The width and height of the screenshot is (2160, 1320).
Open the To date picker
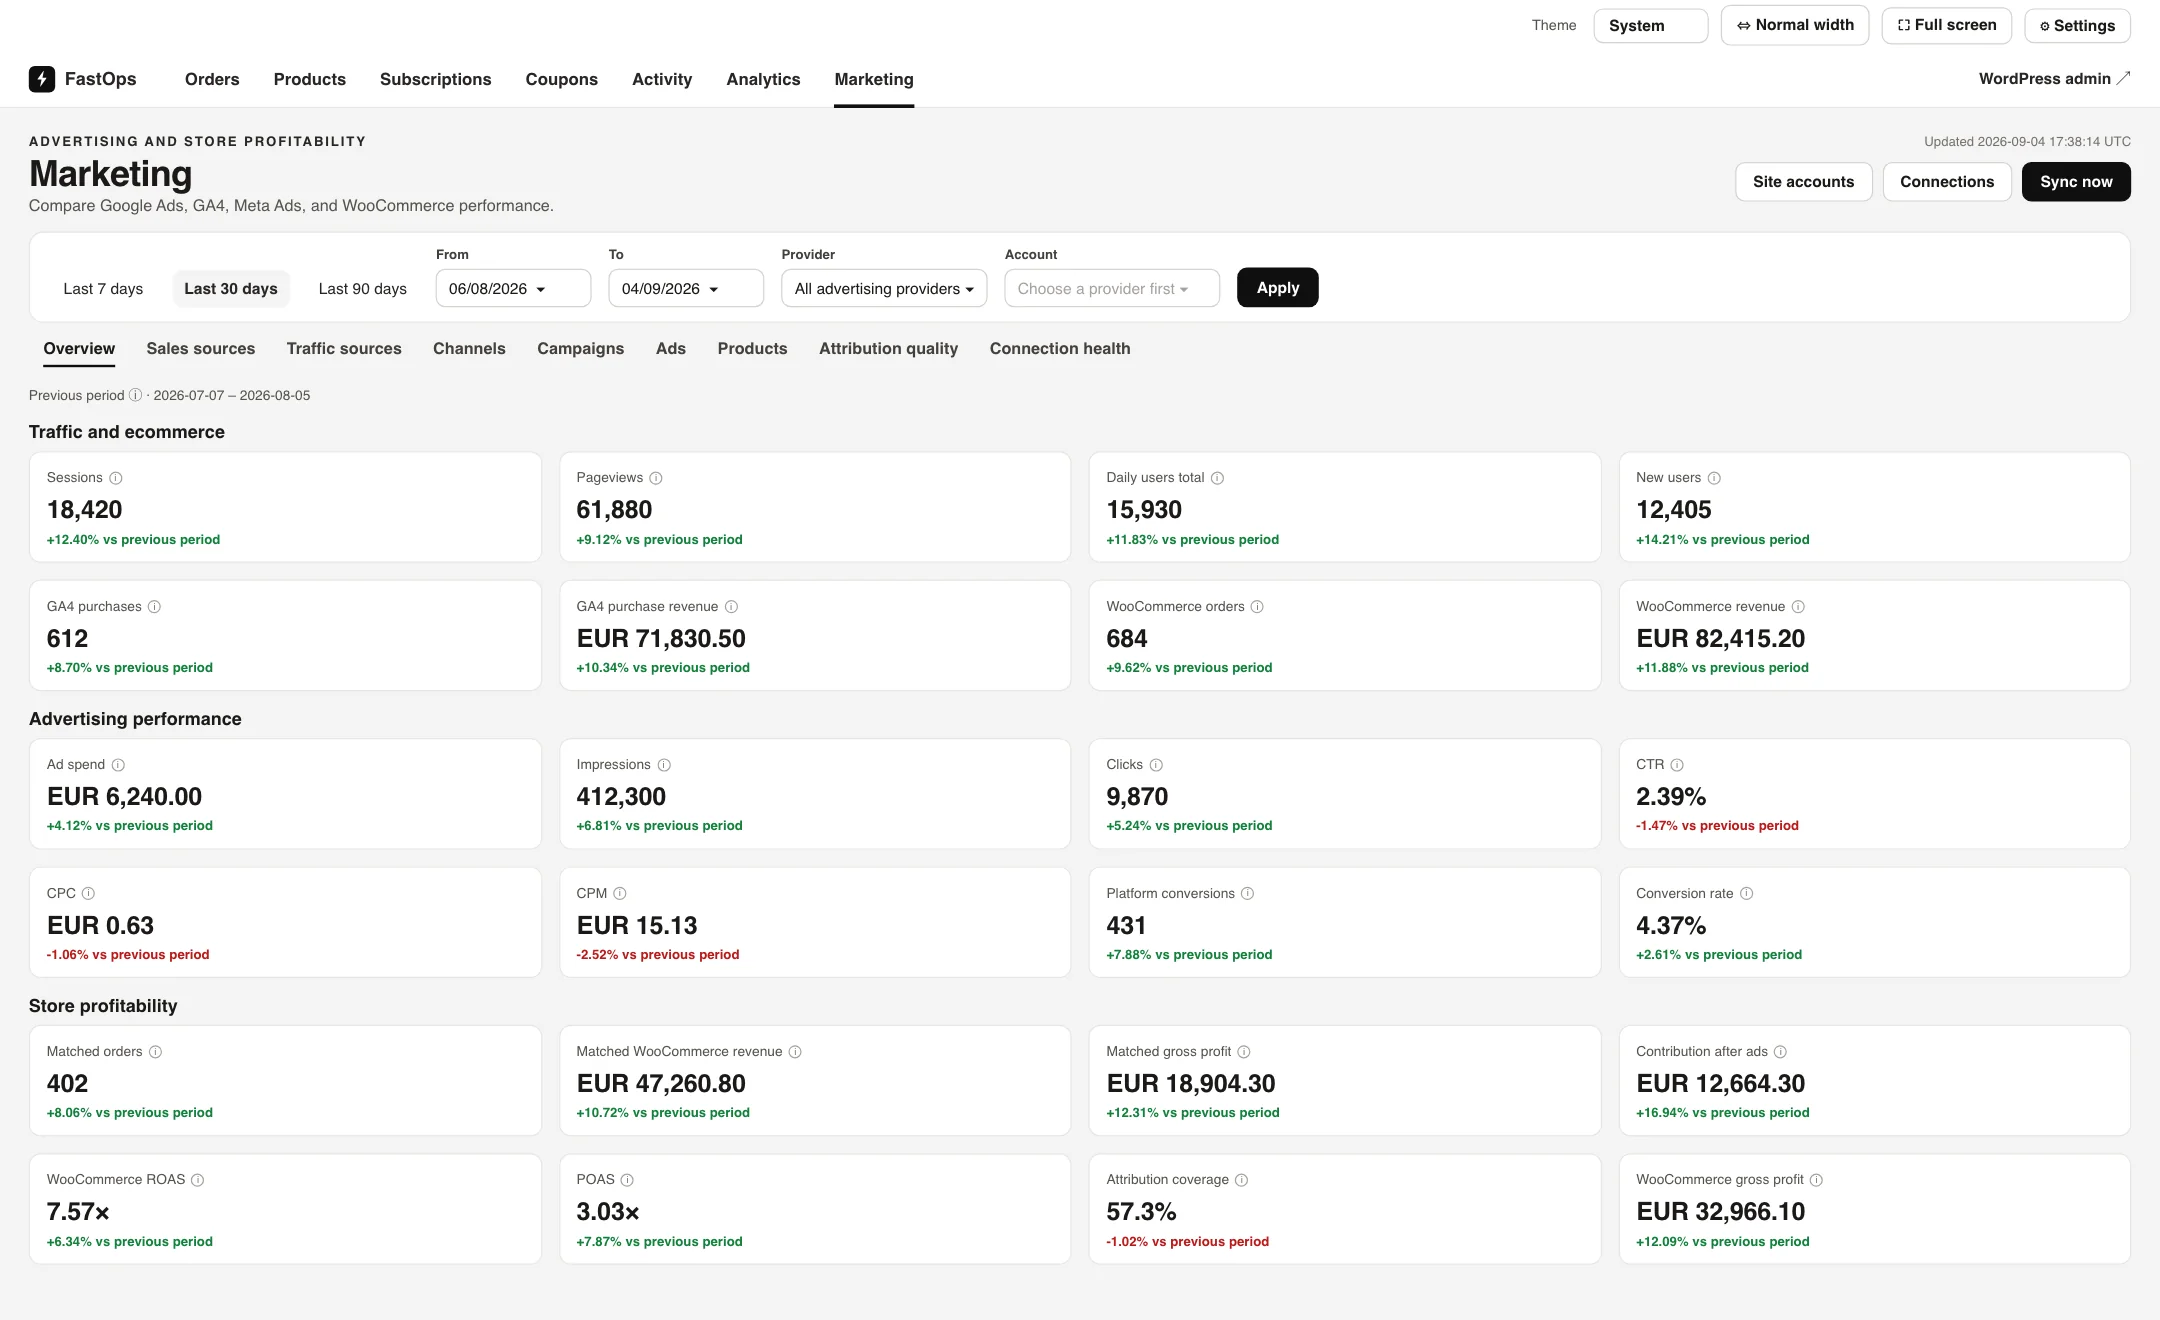[686, 288]
